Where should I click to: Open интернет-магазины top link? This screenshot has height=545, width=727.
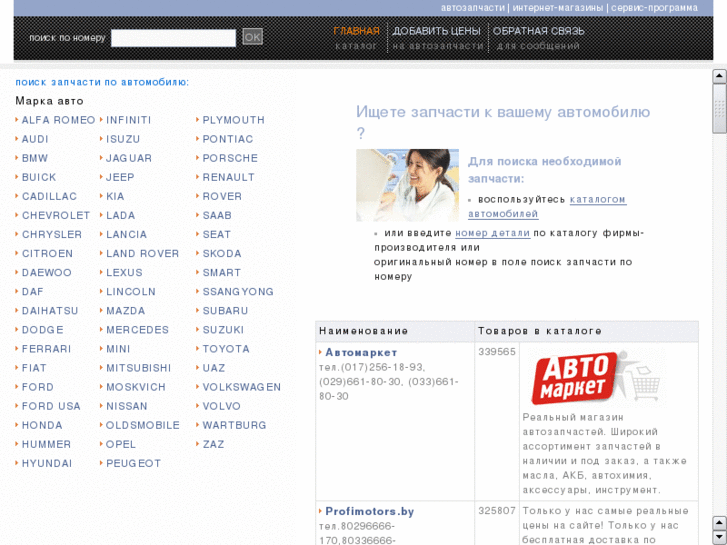(x=558, y=8)
